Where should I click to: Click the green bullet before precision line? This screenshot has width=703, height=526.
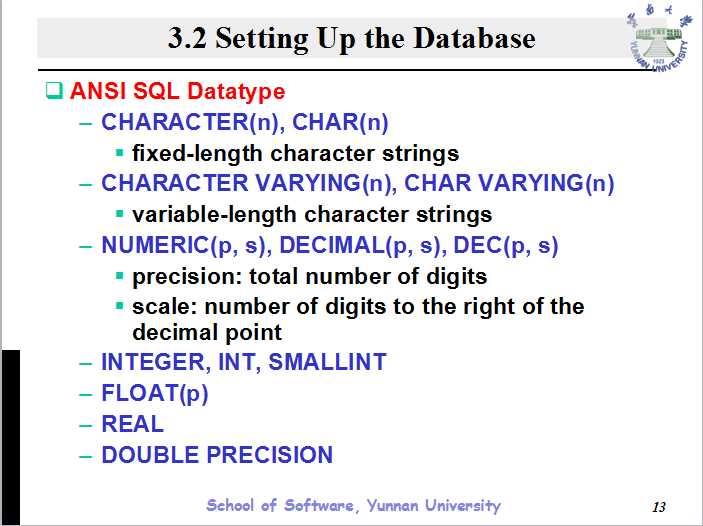tap(120, 276)
